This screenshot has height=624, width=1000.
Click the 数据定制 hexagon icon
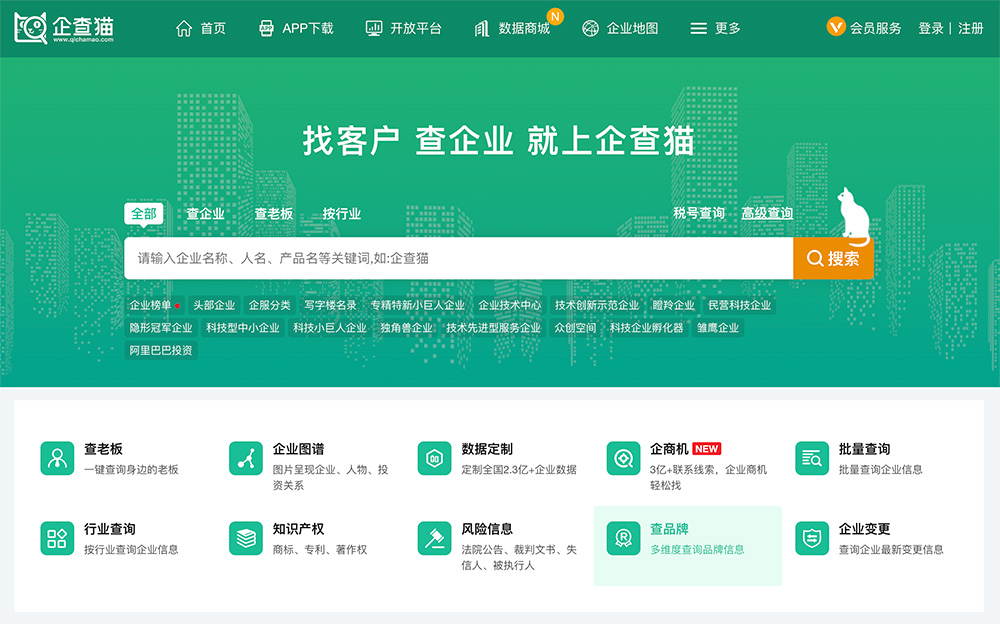[433, 460]
